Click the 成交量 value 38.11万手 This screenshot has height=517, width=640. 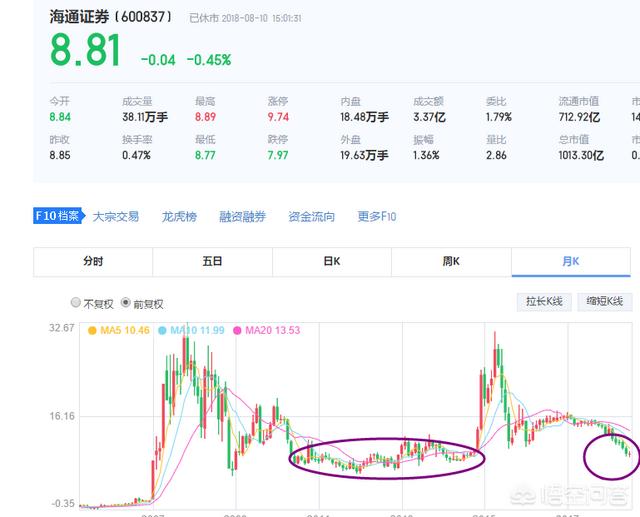click(145, 118)
